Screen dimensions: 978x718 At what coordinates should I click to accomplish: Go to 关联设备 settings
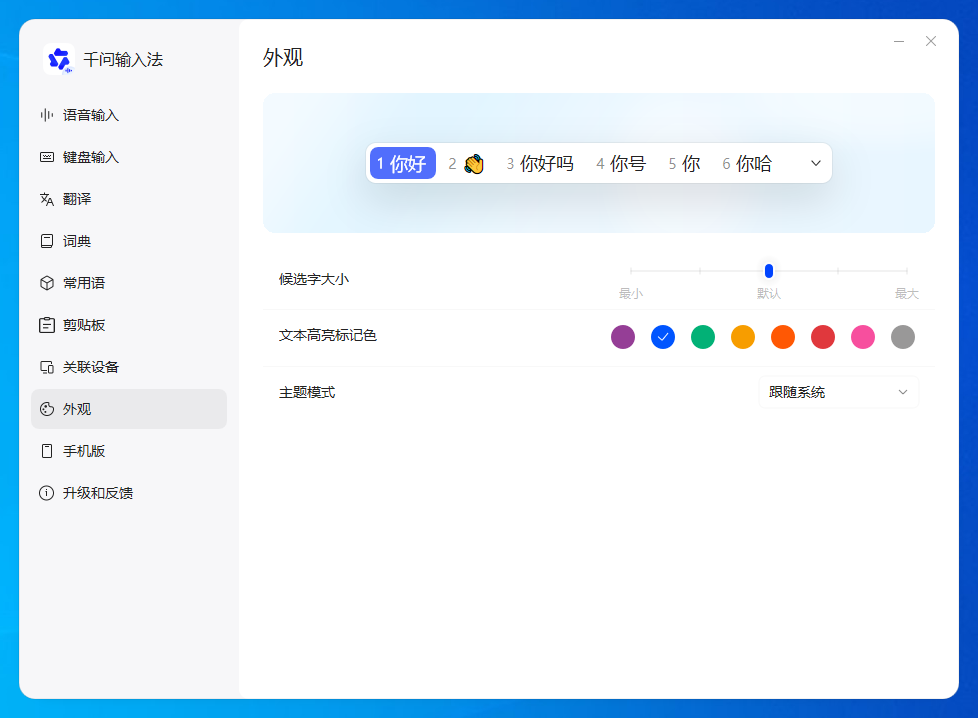tap(129, 367)
